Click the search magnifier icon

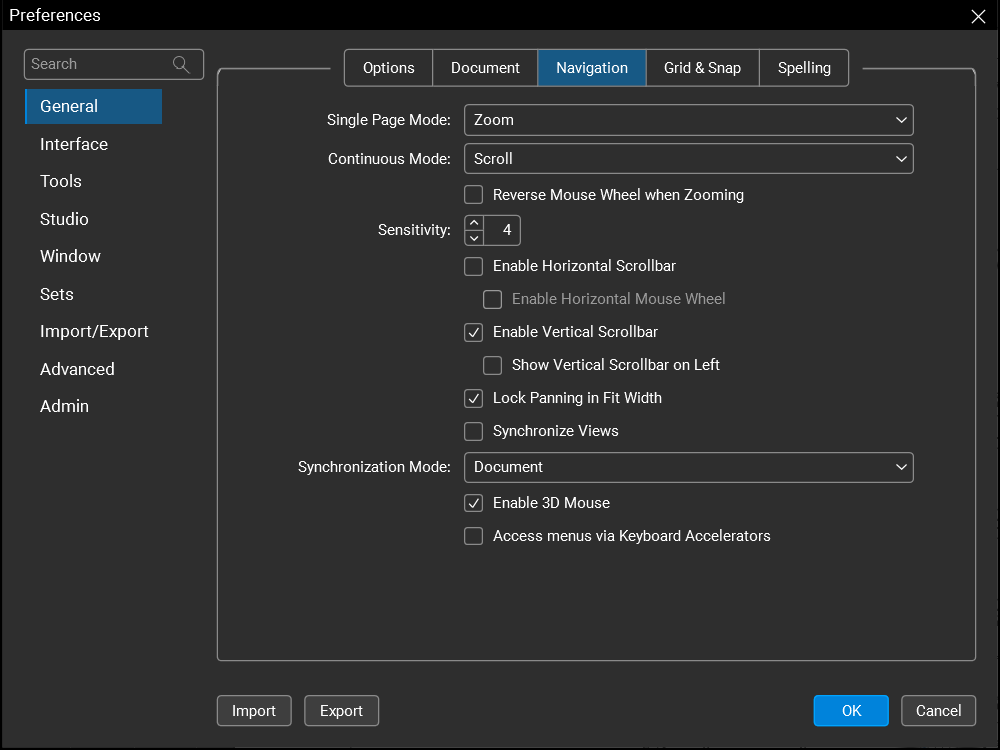click(x=181, y=65)
